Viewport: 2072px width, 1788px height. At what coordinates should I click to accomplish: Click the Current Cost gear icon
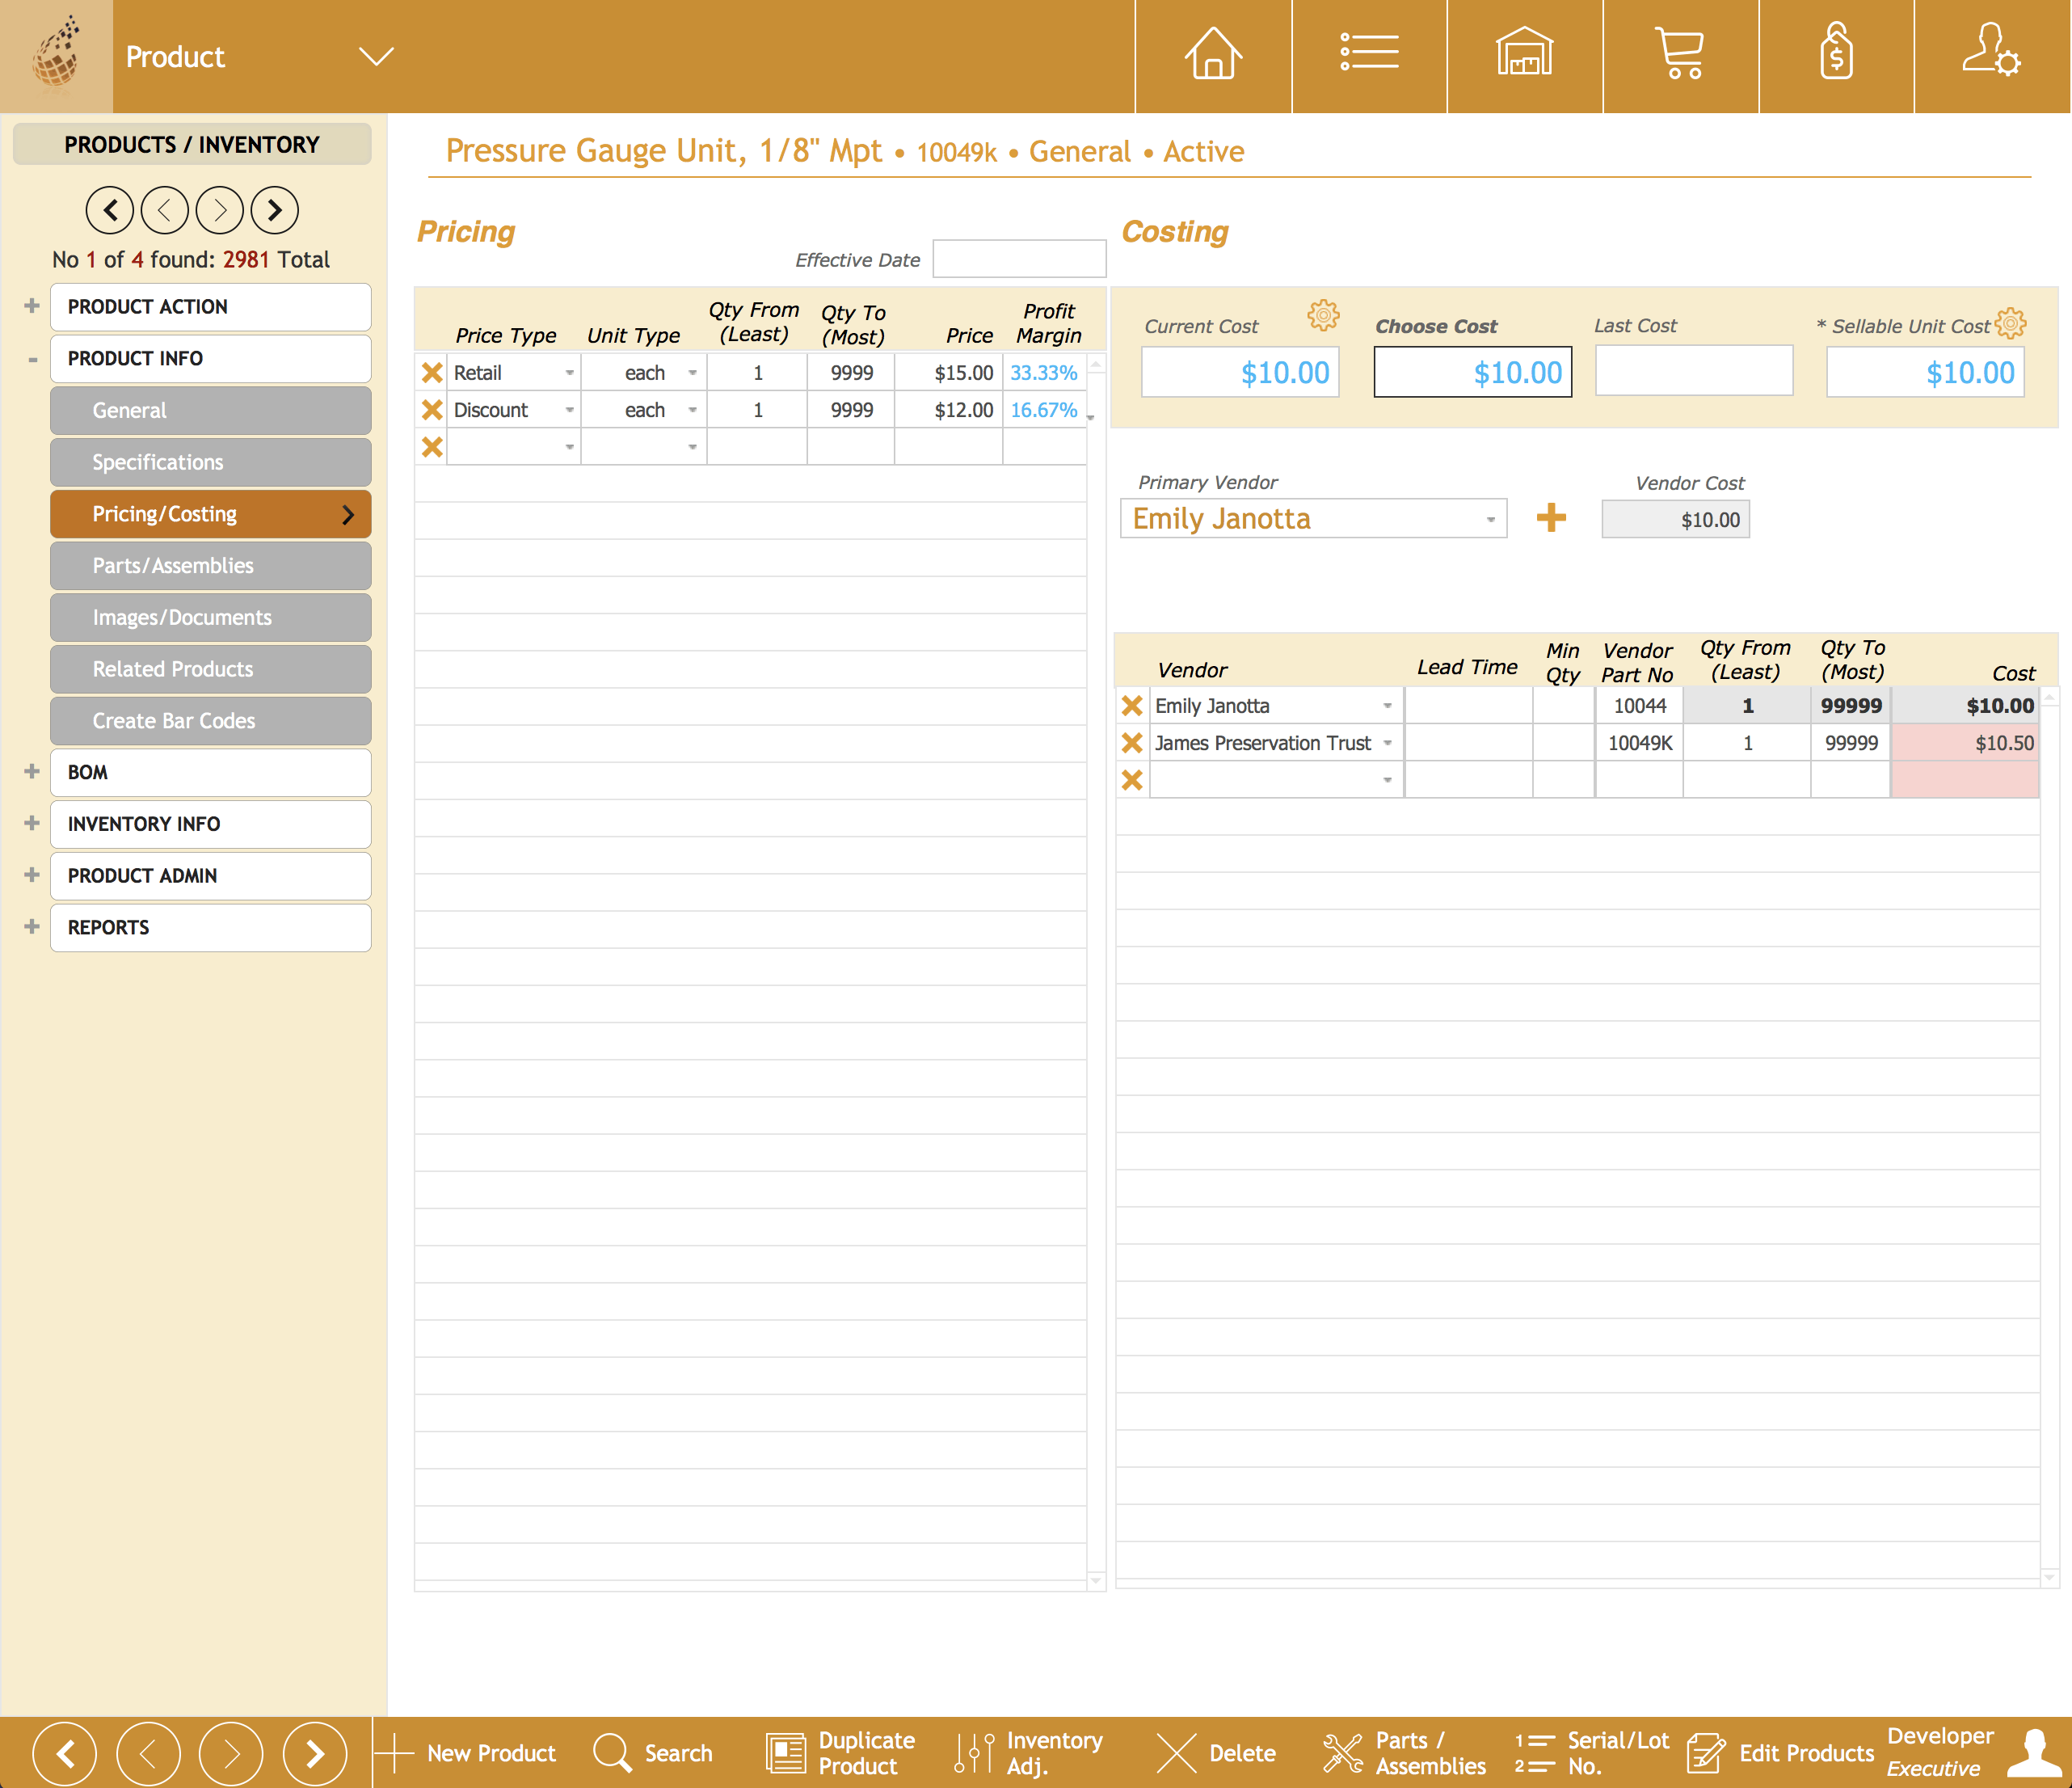pos(1323,315)
